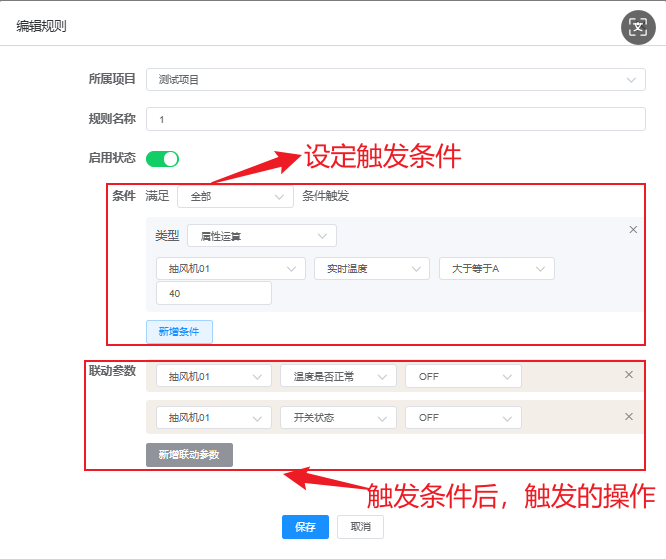The image size is (666, 559).
Task: Open the 抽风机01 dropdown in 温度是否正常 row
Action: click(214, 376)
